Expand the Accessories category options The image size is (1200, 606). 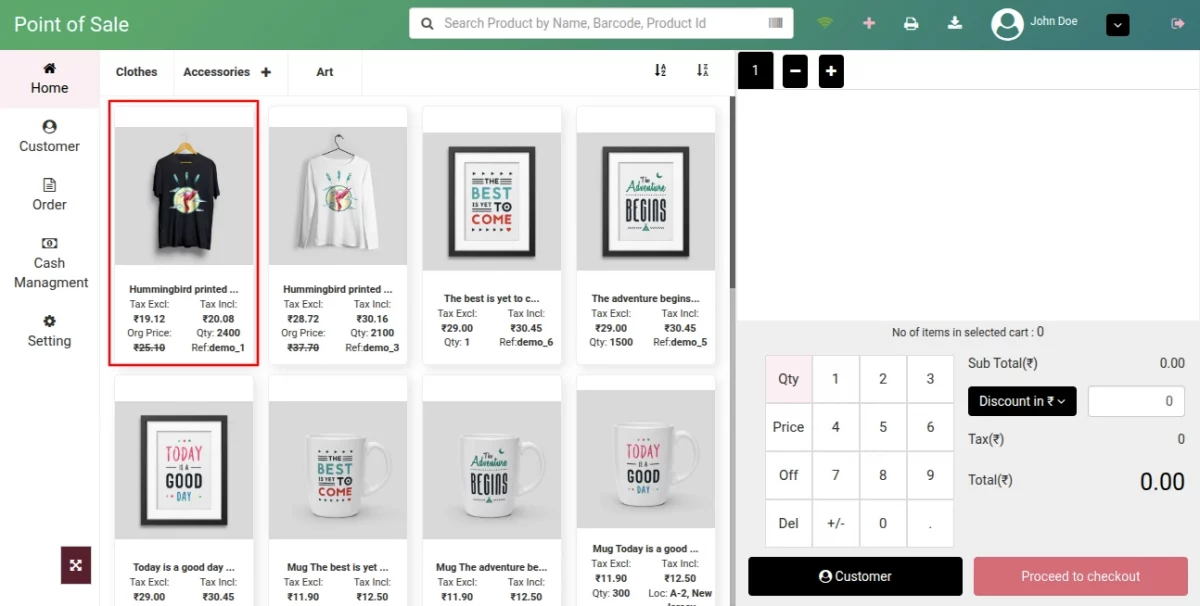pos(265,72)
